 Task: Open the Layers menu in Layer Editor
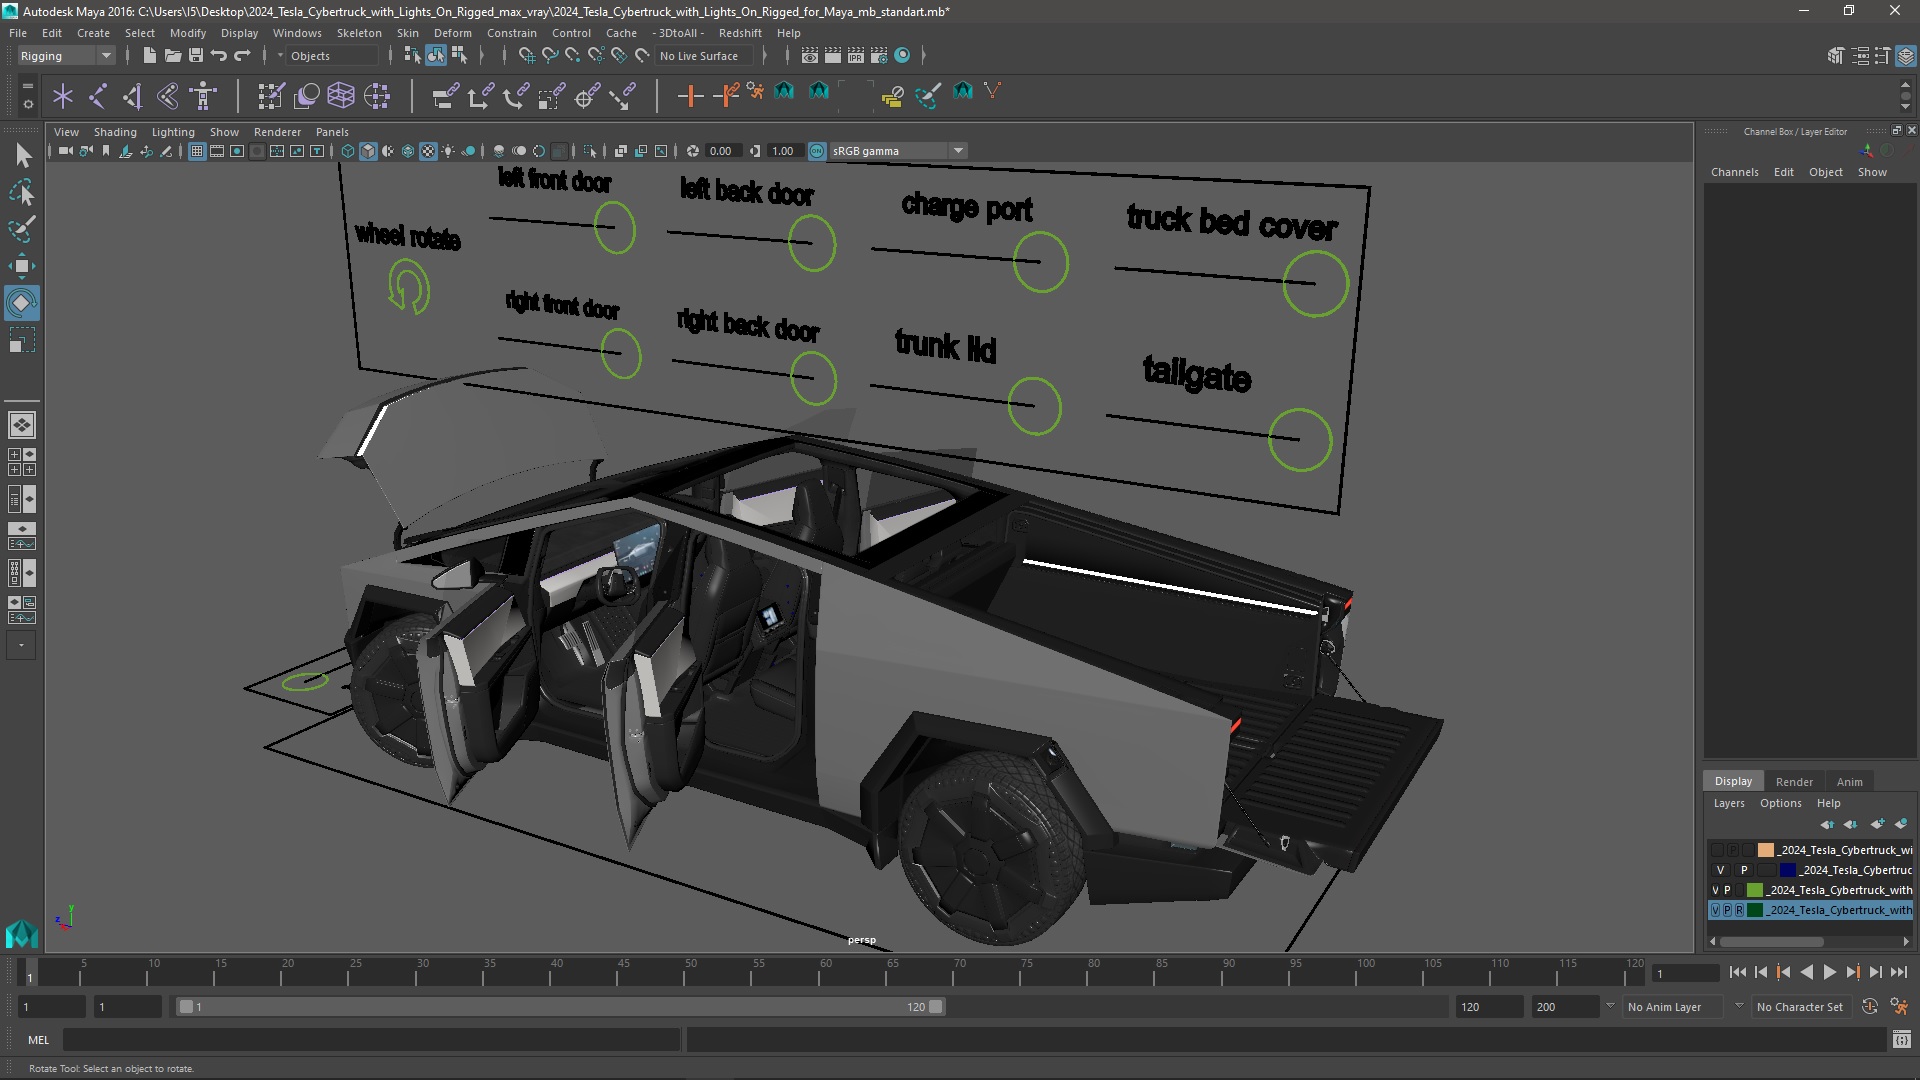(1728, 803)
